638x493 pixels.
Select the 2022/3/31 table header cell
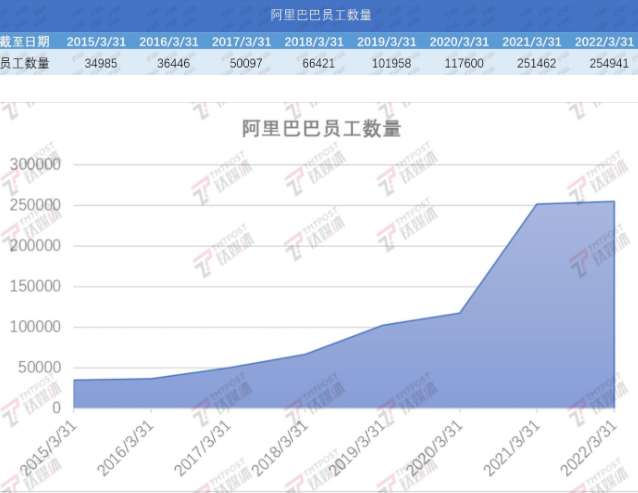point(605,41)
